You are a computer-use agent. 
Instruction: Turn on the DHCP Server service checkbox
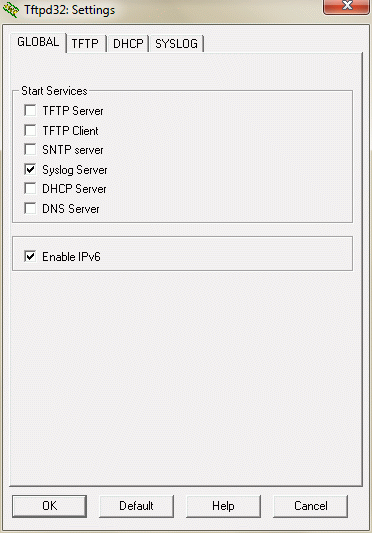point(30,188)
